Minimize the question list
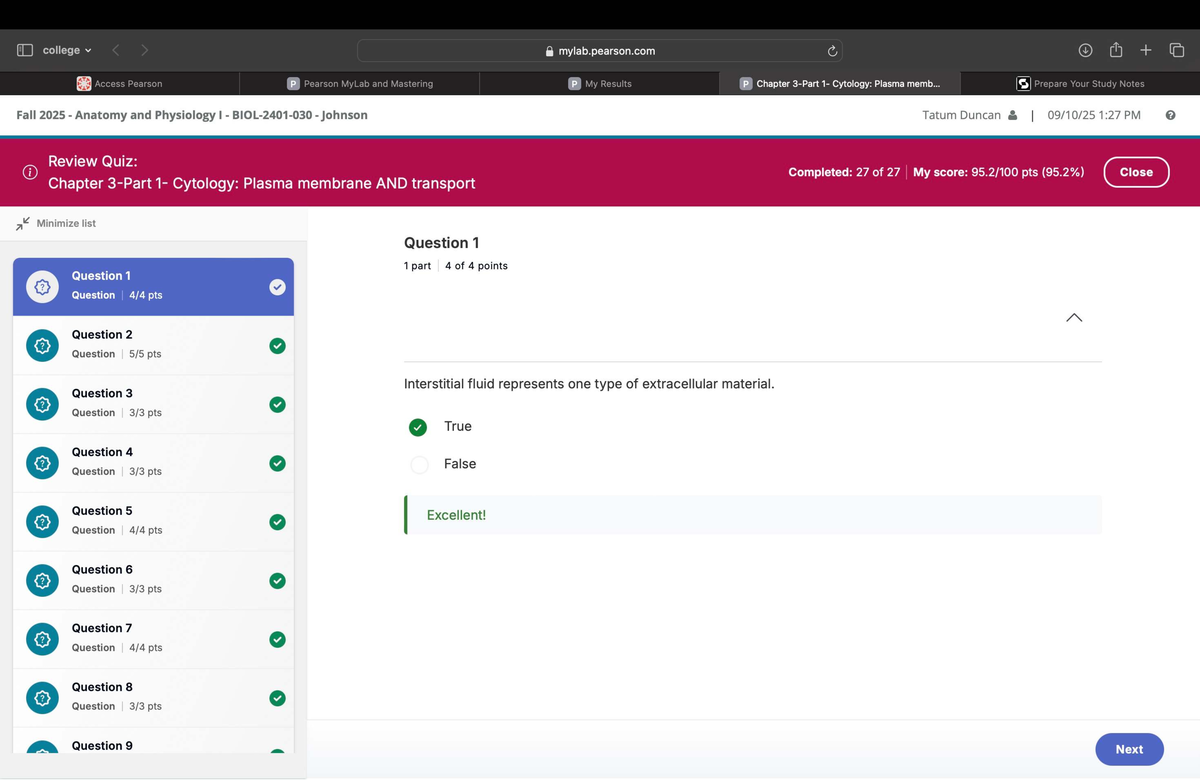 pyautogui.click(x=57, y=223)
